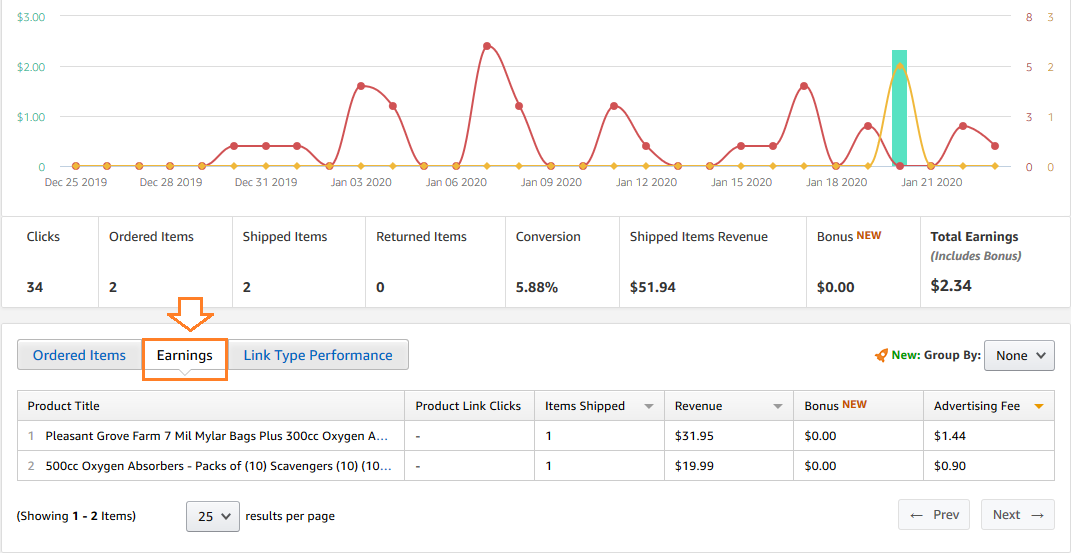The width and height of the screenshot is (1071, 553).
Task: Click the Product Link Clicks column header
Action: click(x=469, y=406)
